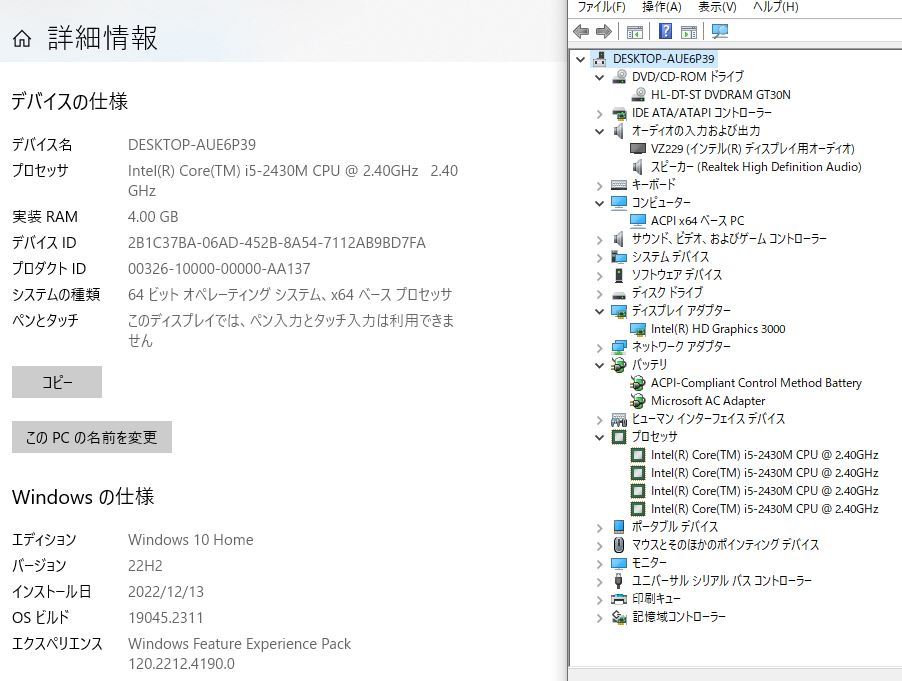This screenshot has height=681, width=902.
Task: Collapse the オーディオの入力および出力 node
Action: pos(599,131)
